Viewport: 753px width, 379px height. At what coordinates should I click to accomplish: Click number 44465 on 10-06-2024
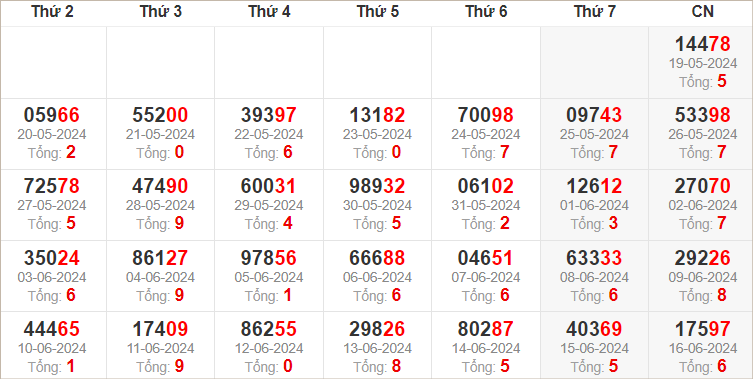click(52, 329)
